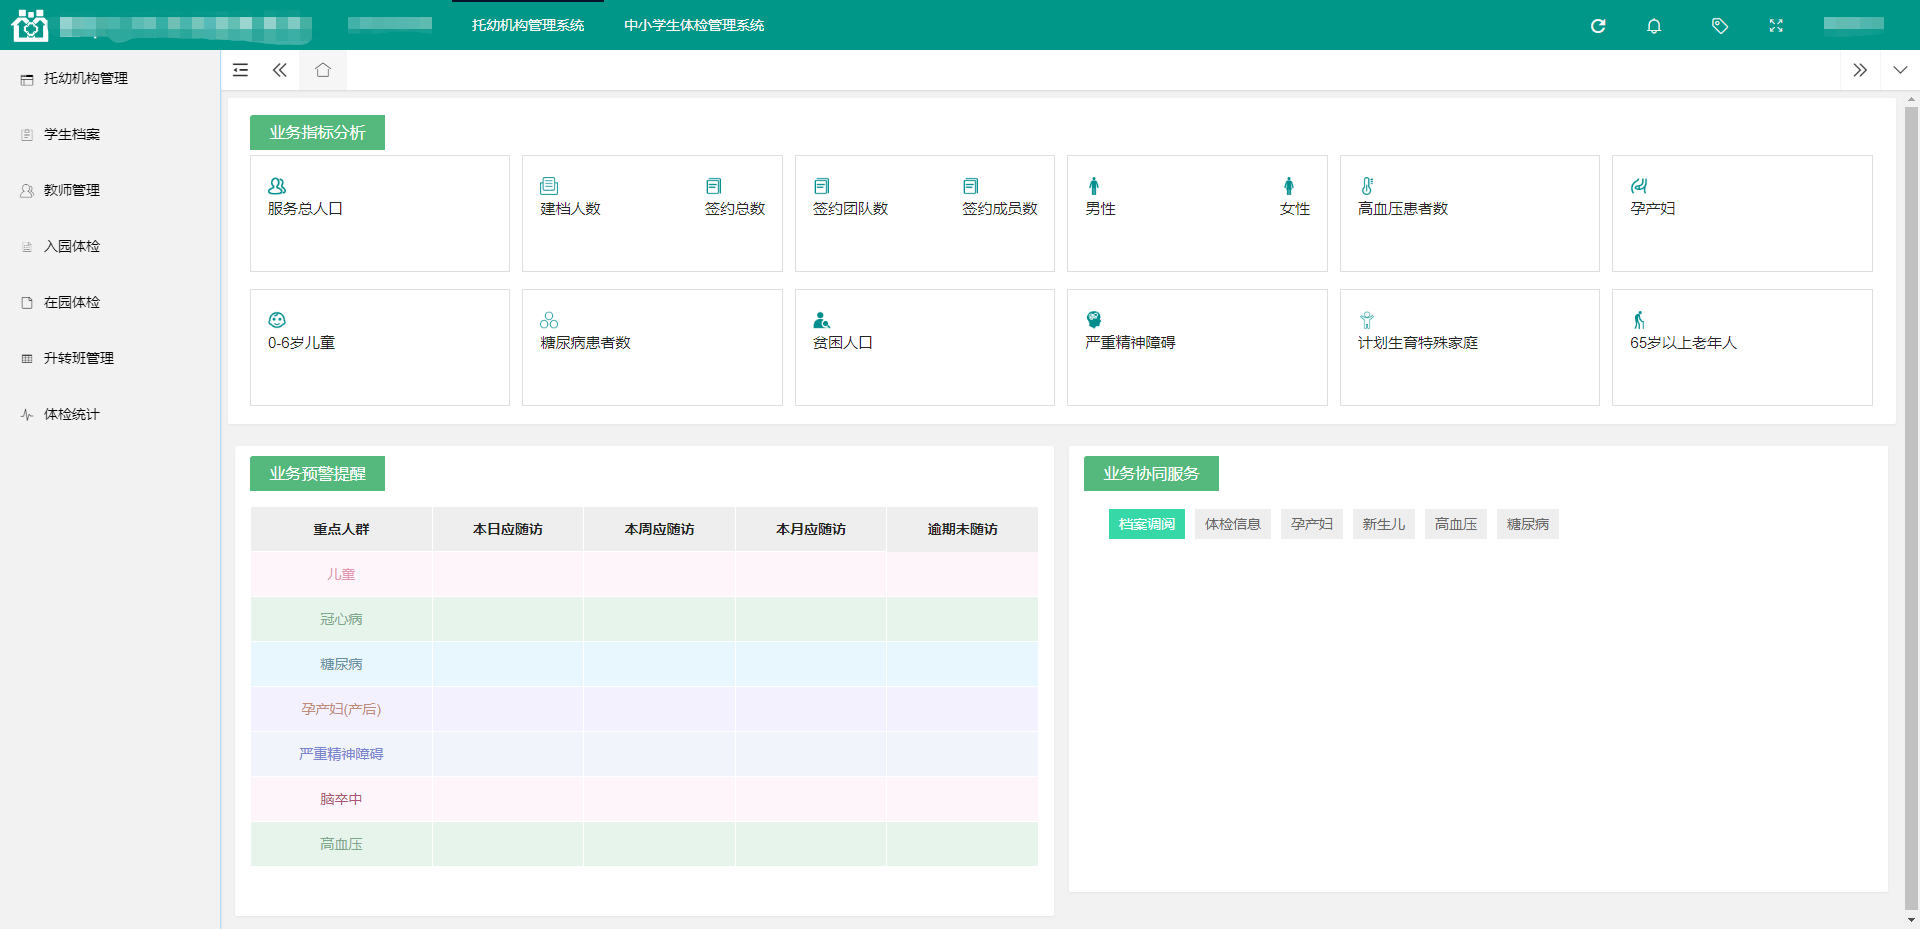Click the 脑卒中 row label
Screen dimensions: 1920x929
pyautogui.click(x=341, y=799)
